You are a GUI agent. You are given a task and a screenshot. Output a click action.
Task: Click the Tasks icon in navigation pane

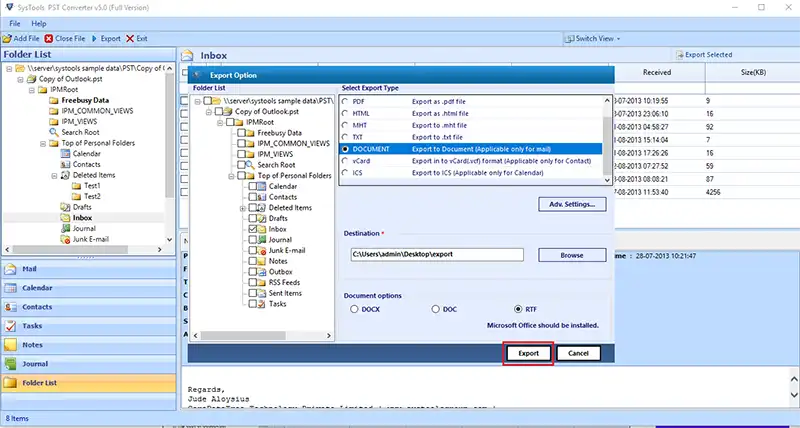pos(10,326)
